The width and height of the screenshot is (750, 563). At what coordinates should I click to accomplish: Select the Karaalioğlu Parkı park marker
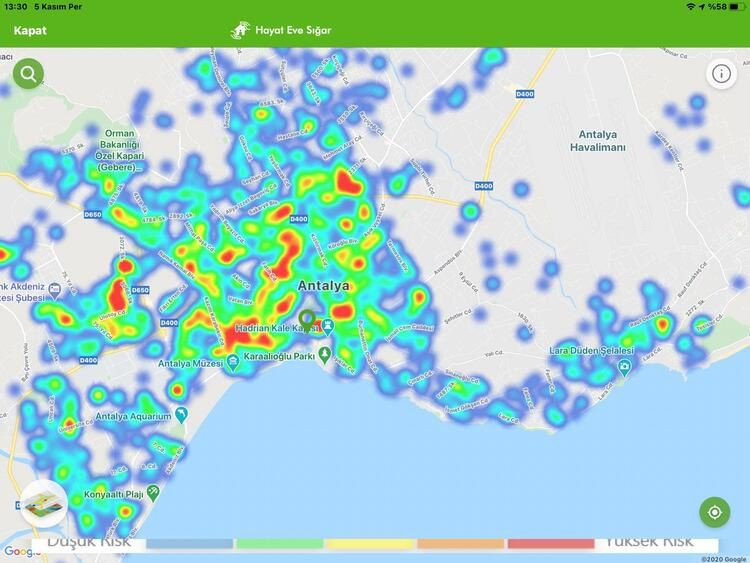coord(325,356)
